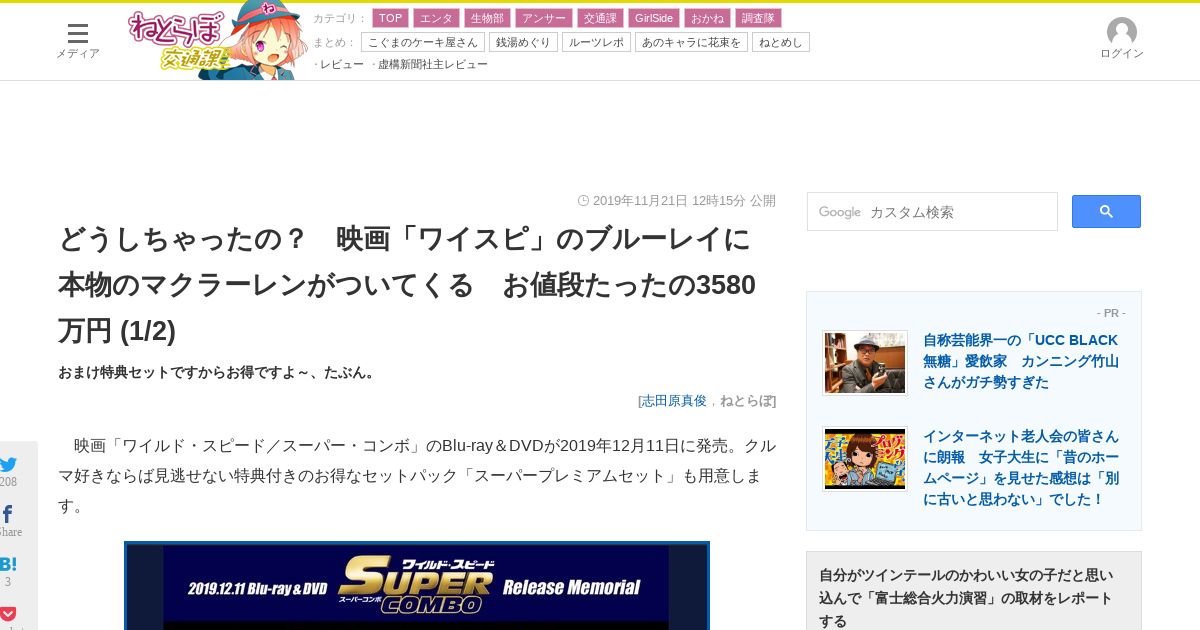Image resolution: width=1200 pixels, height=630 pixels.
Task: Click the ねとらぼ byline link
Action: click(746, 401)
